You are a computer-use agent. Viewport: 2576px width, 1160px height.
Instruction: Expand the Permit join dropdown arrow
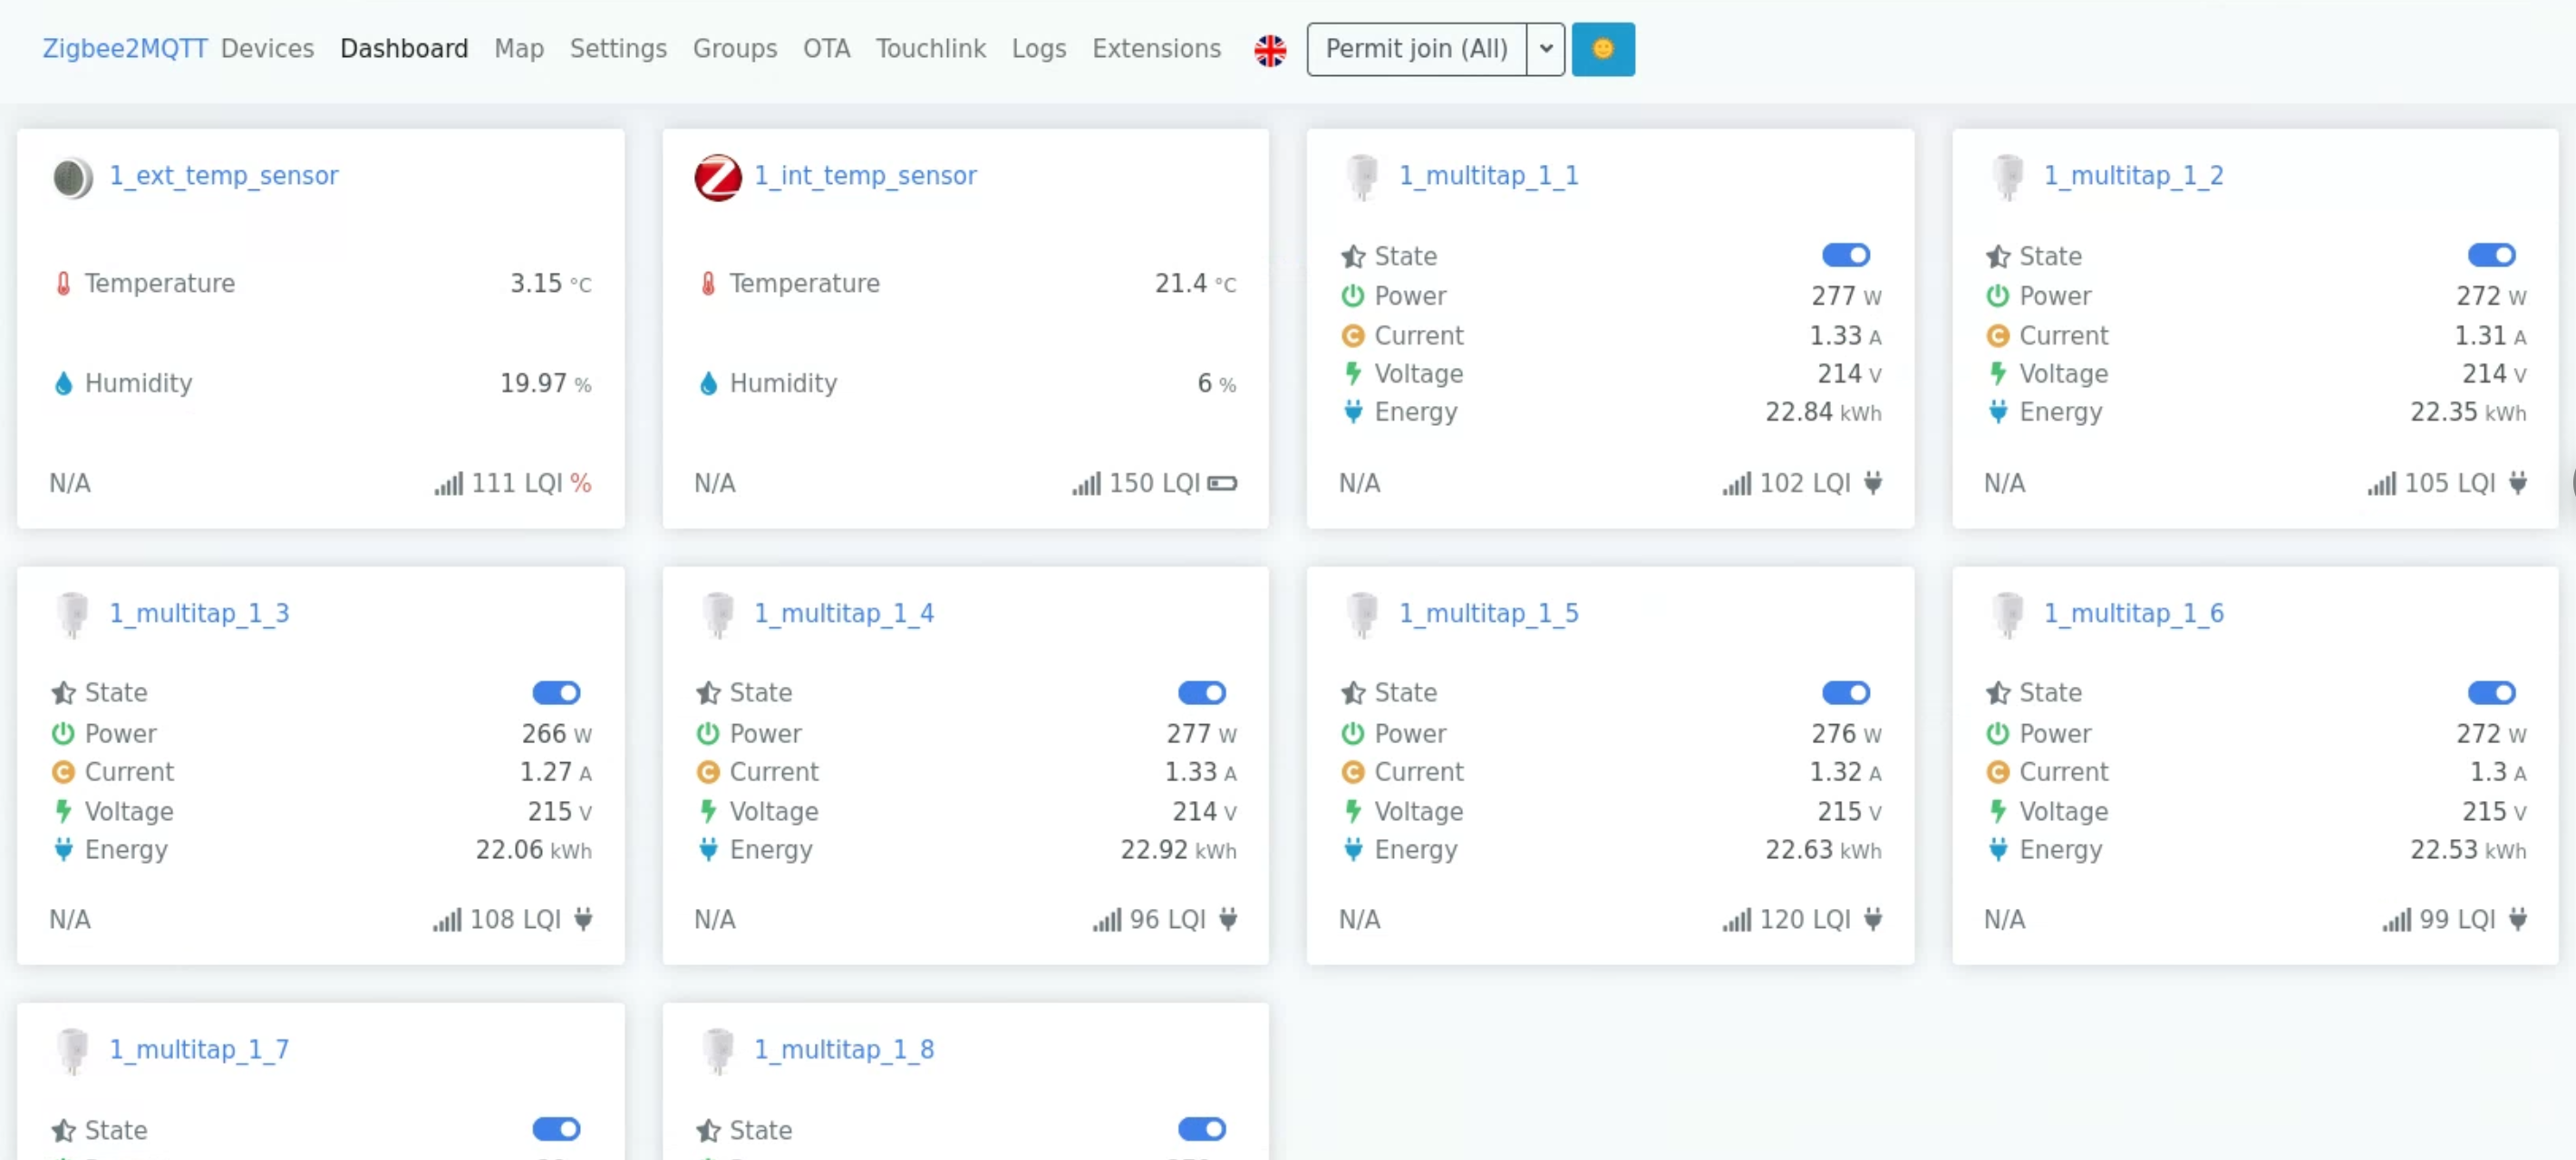(x=1545, y=49)
